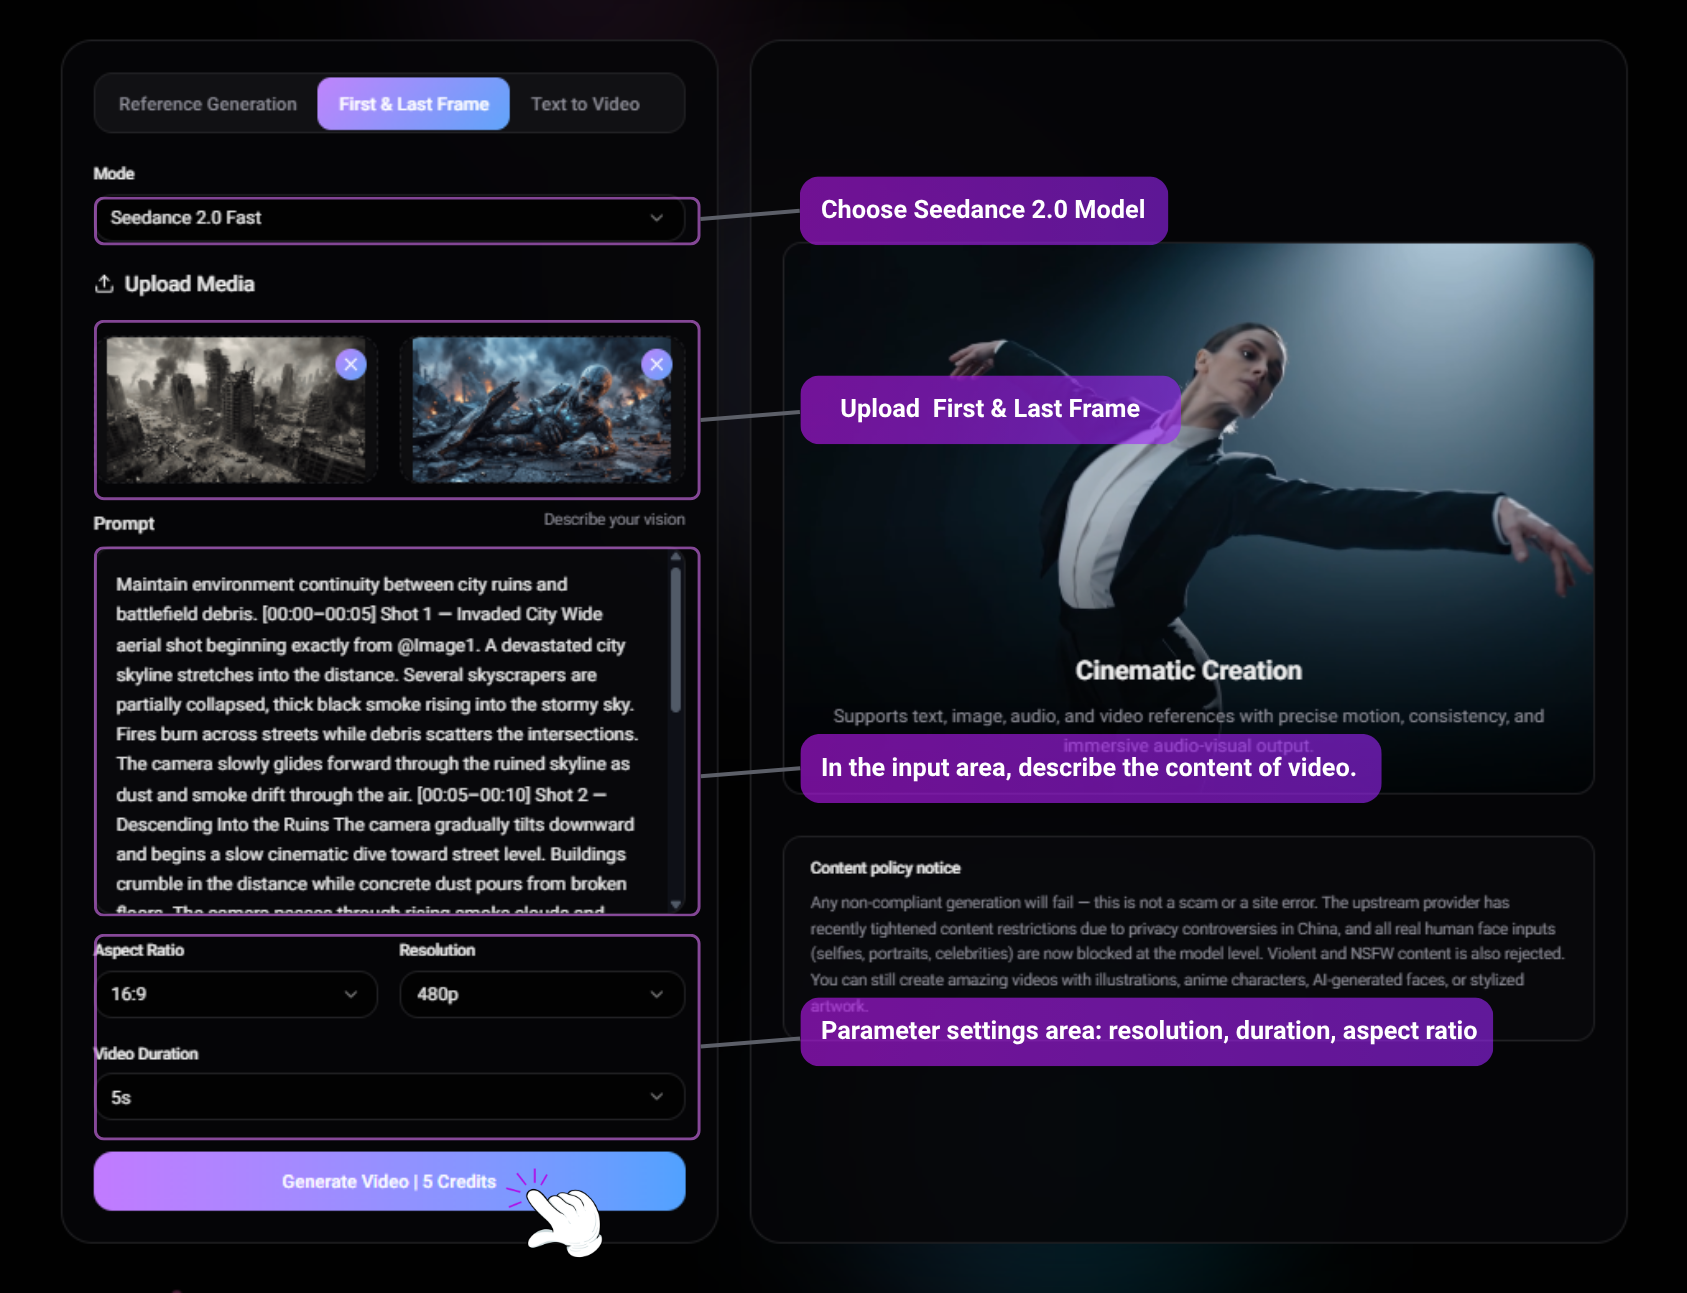Viewport: 1687px width, 1293px height.
Task: Open the Aspect Ratio 16:9 dropdown
Action: pos(236,994)
